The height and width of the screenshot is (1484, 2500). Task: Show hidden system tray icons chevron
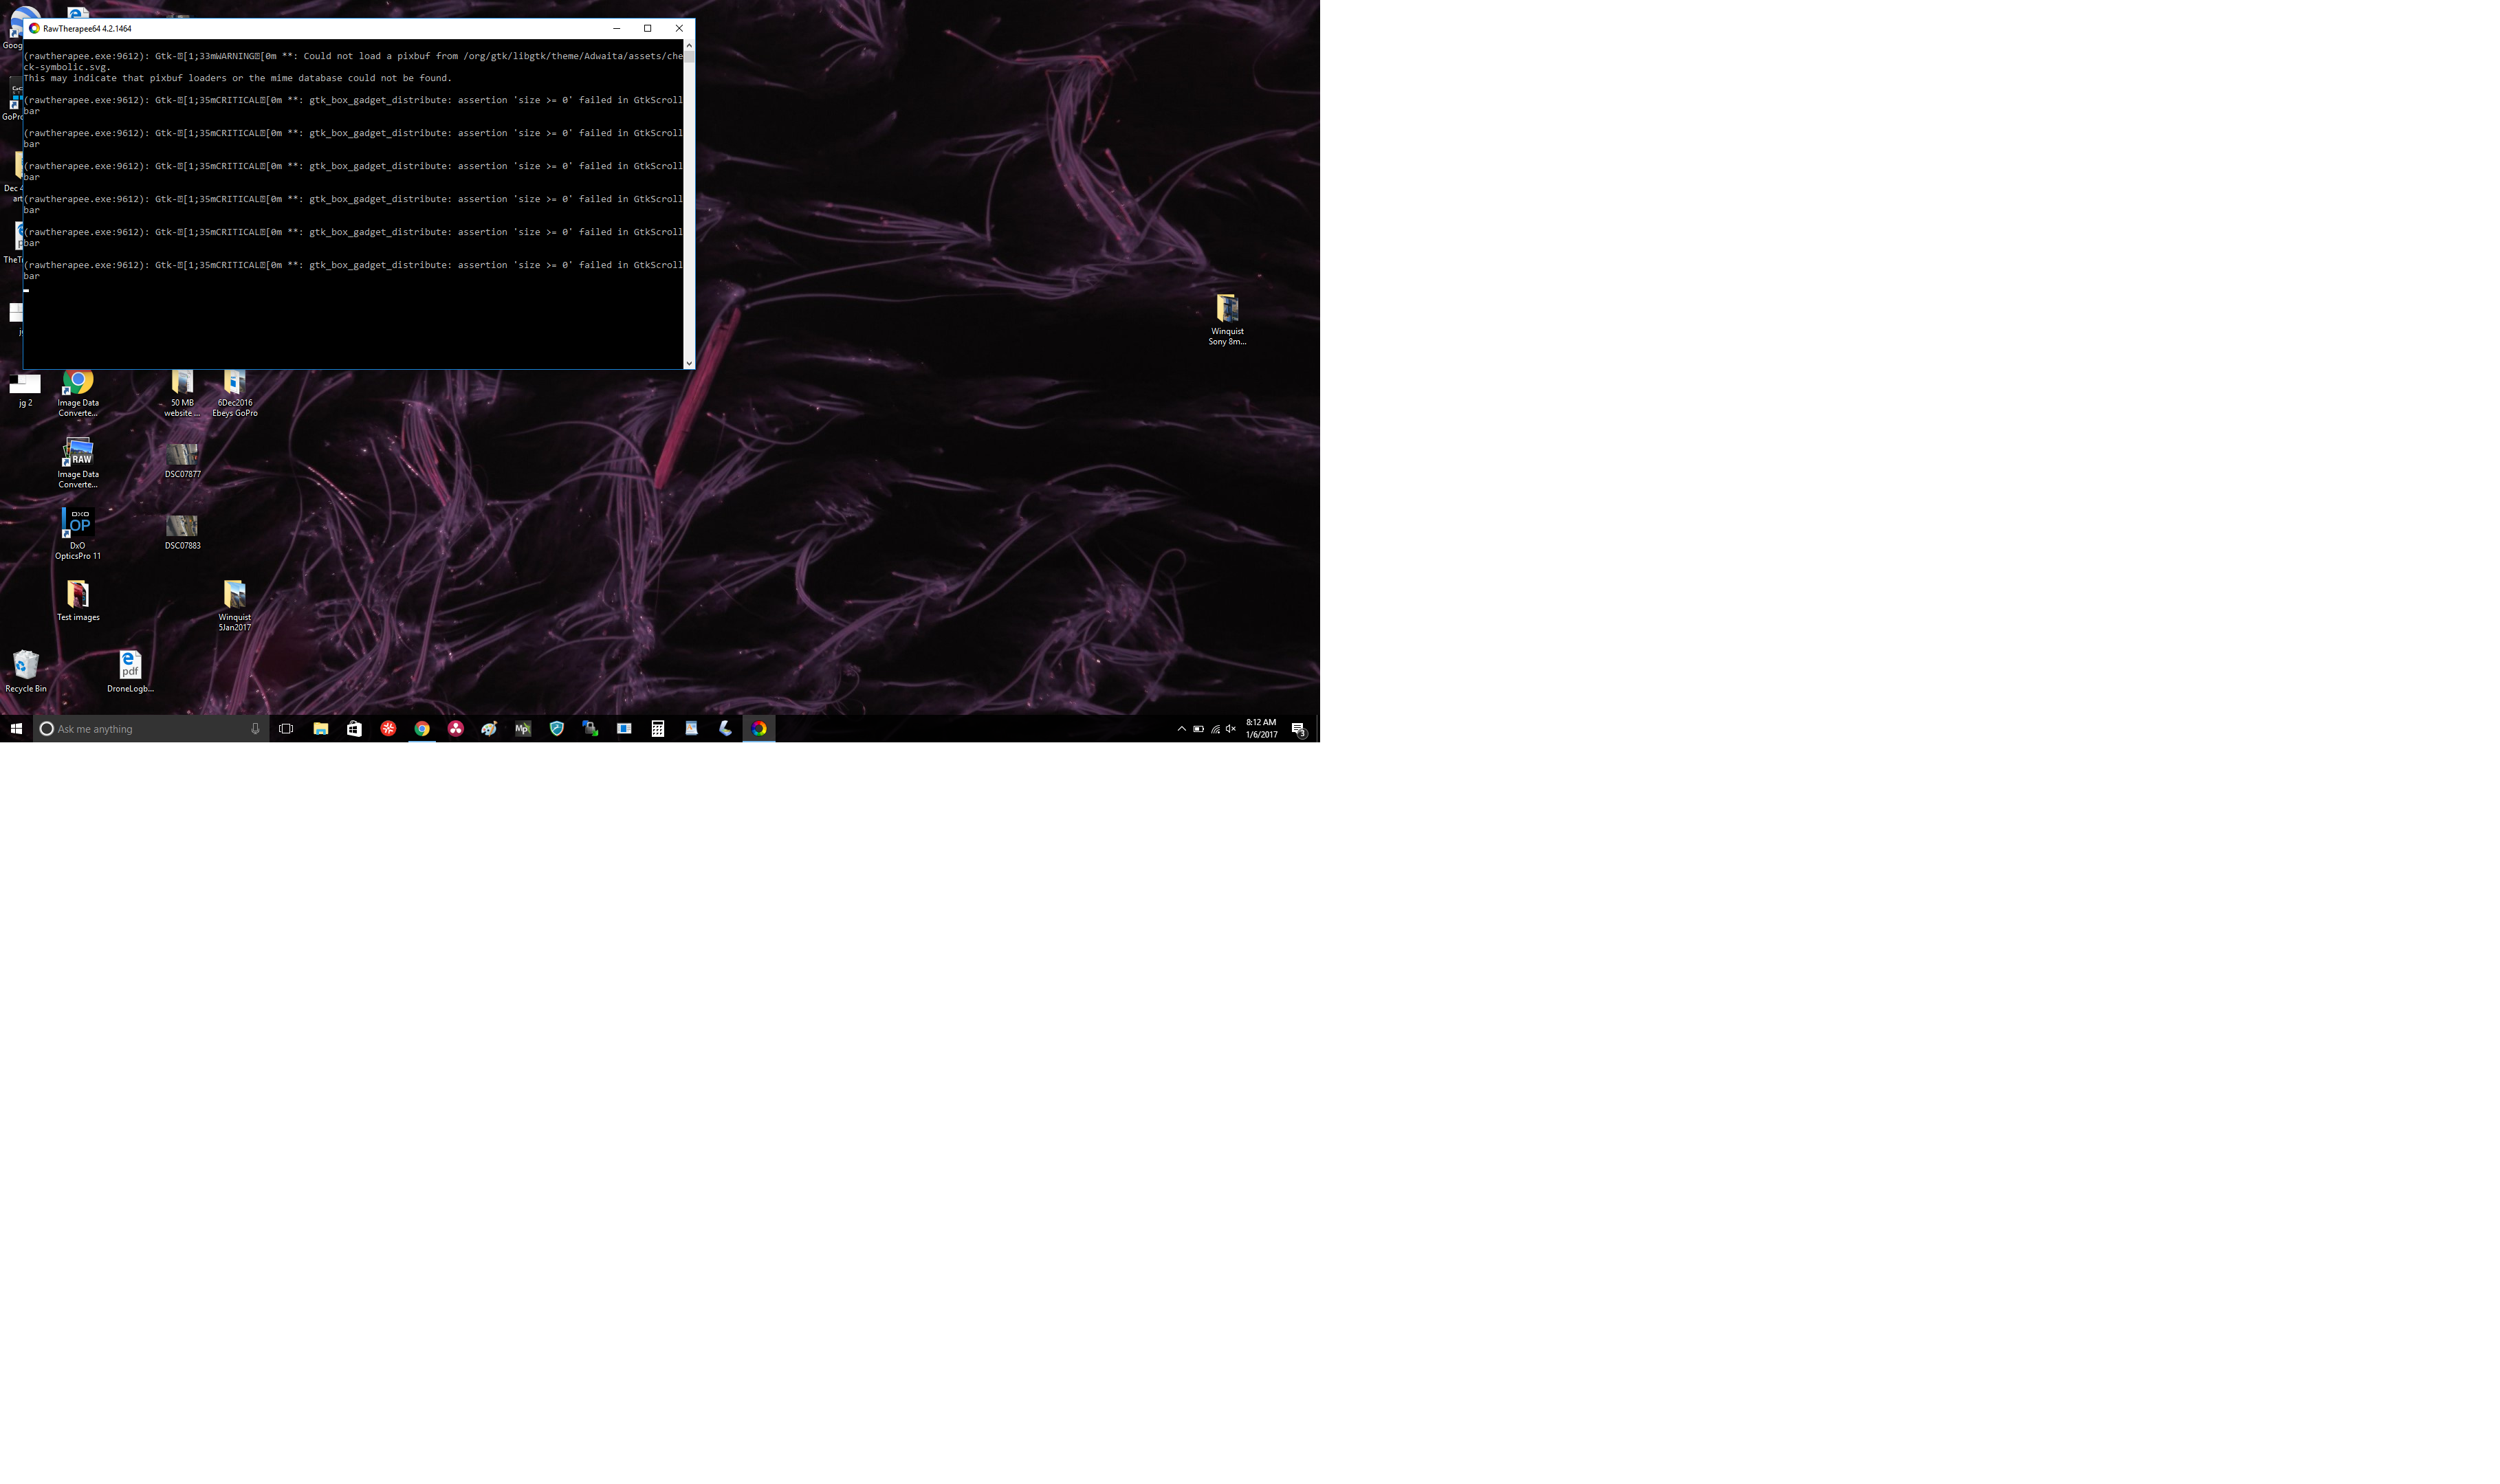(1181, 729)
